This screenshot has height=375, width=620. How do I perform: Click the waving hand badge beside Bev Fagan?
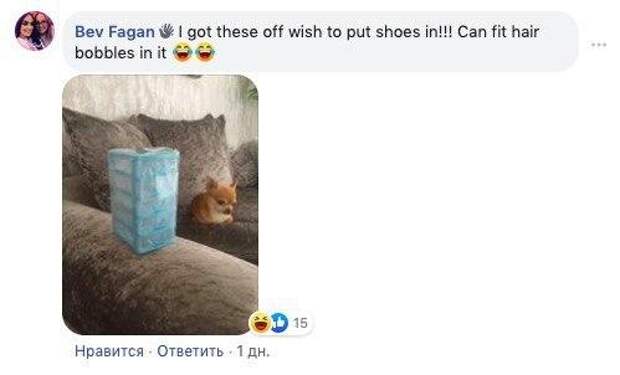pos(166,31)
